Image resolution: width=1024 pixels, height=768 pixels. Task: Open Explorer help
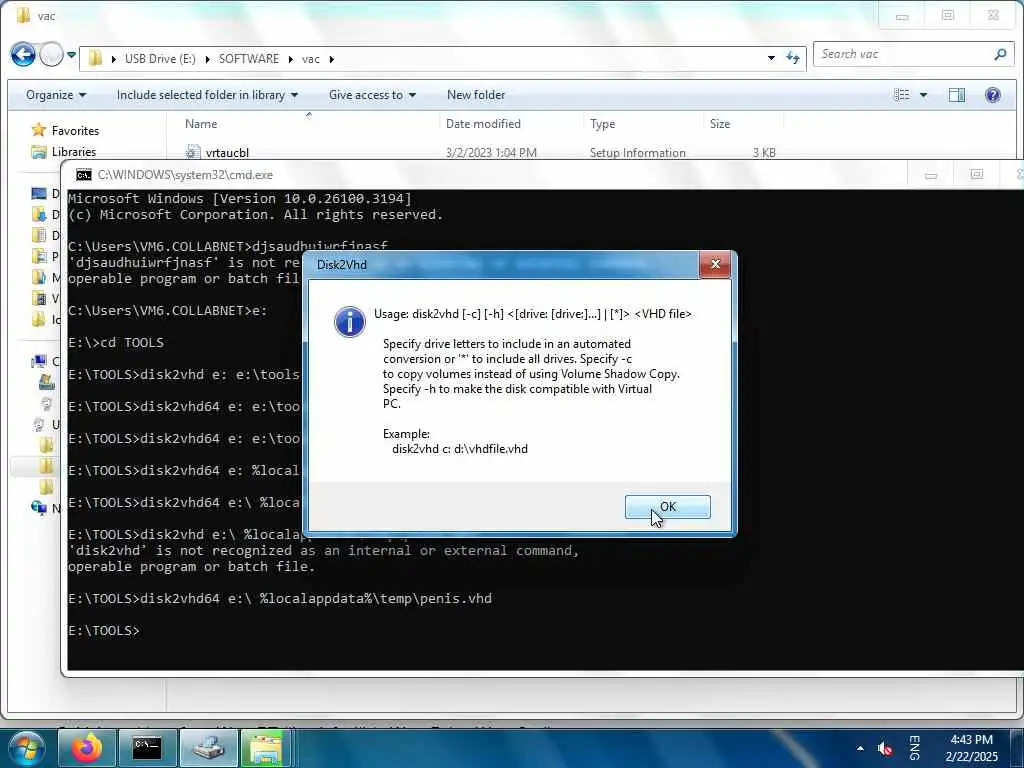[x=993, y=95]
